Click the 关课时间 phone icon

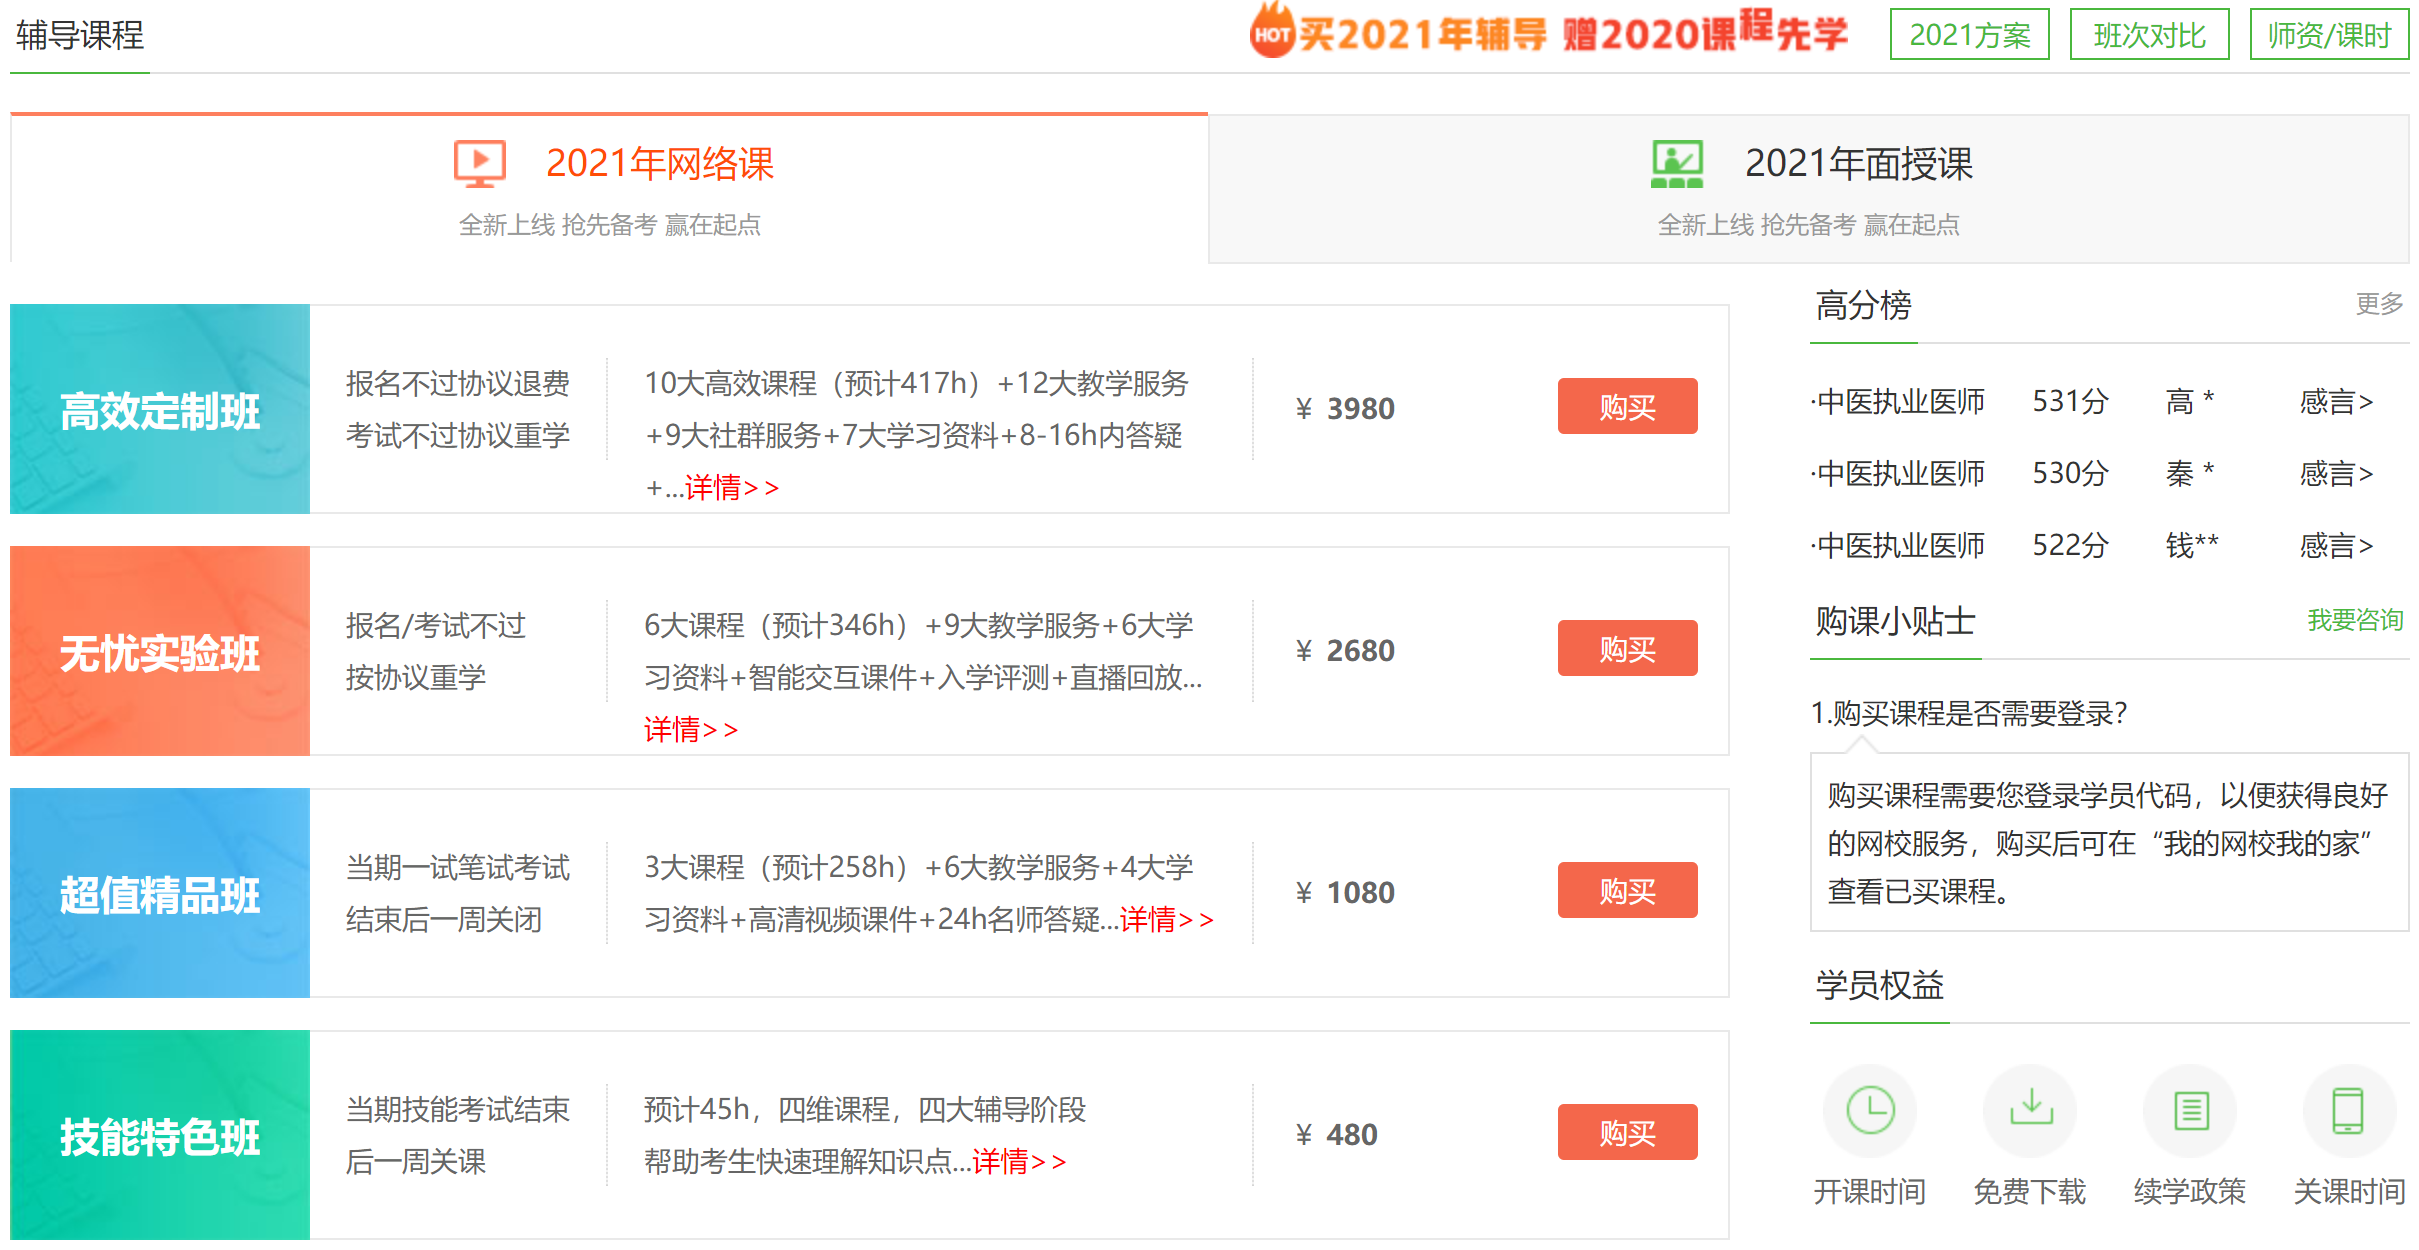(2348, 1111)
